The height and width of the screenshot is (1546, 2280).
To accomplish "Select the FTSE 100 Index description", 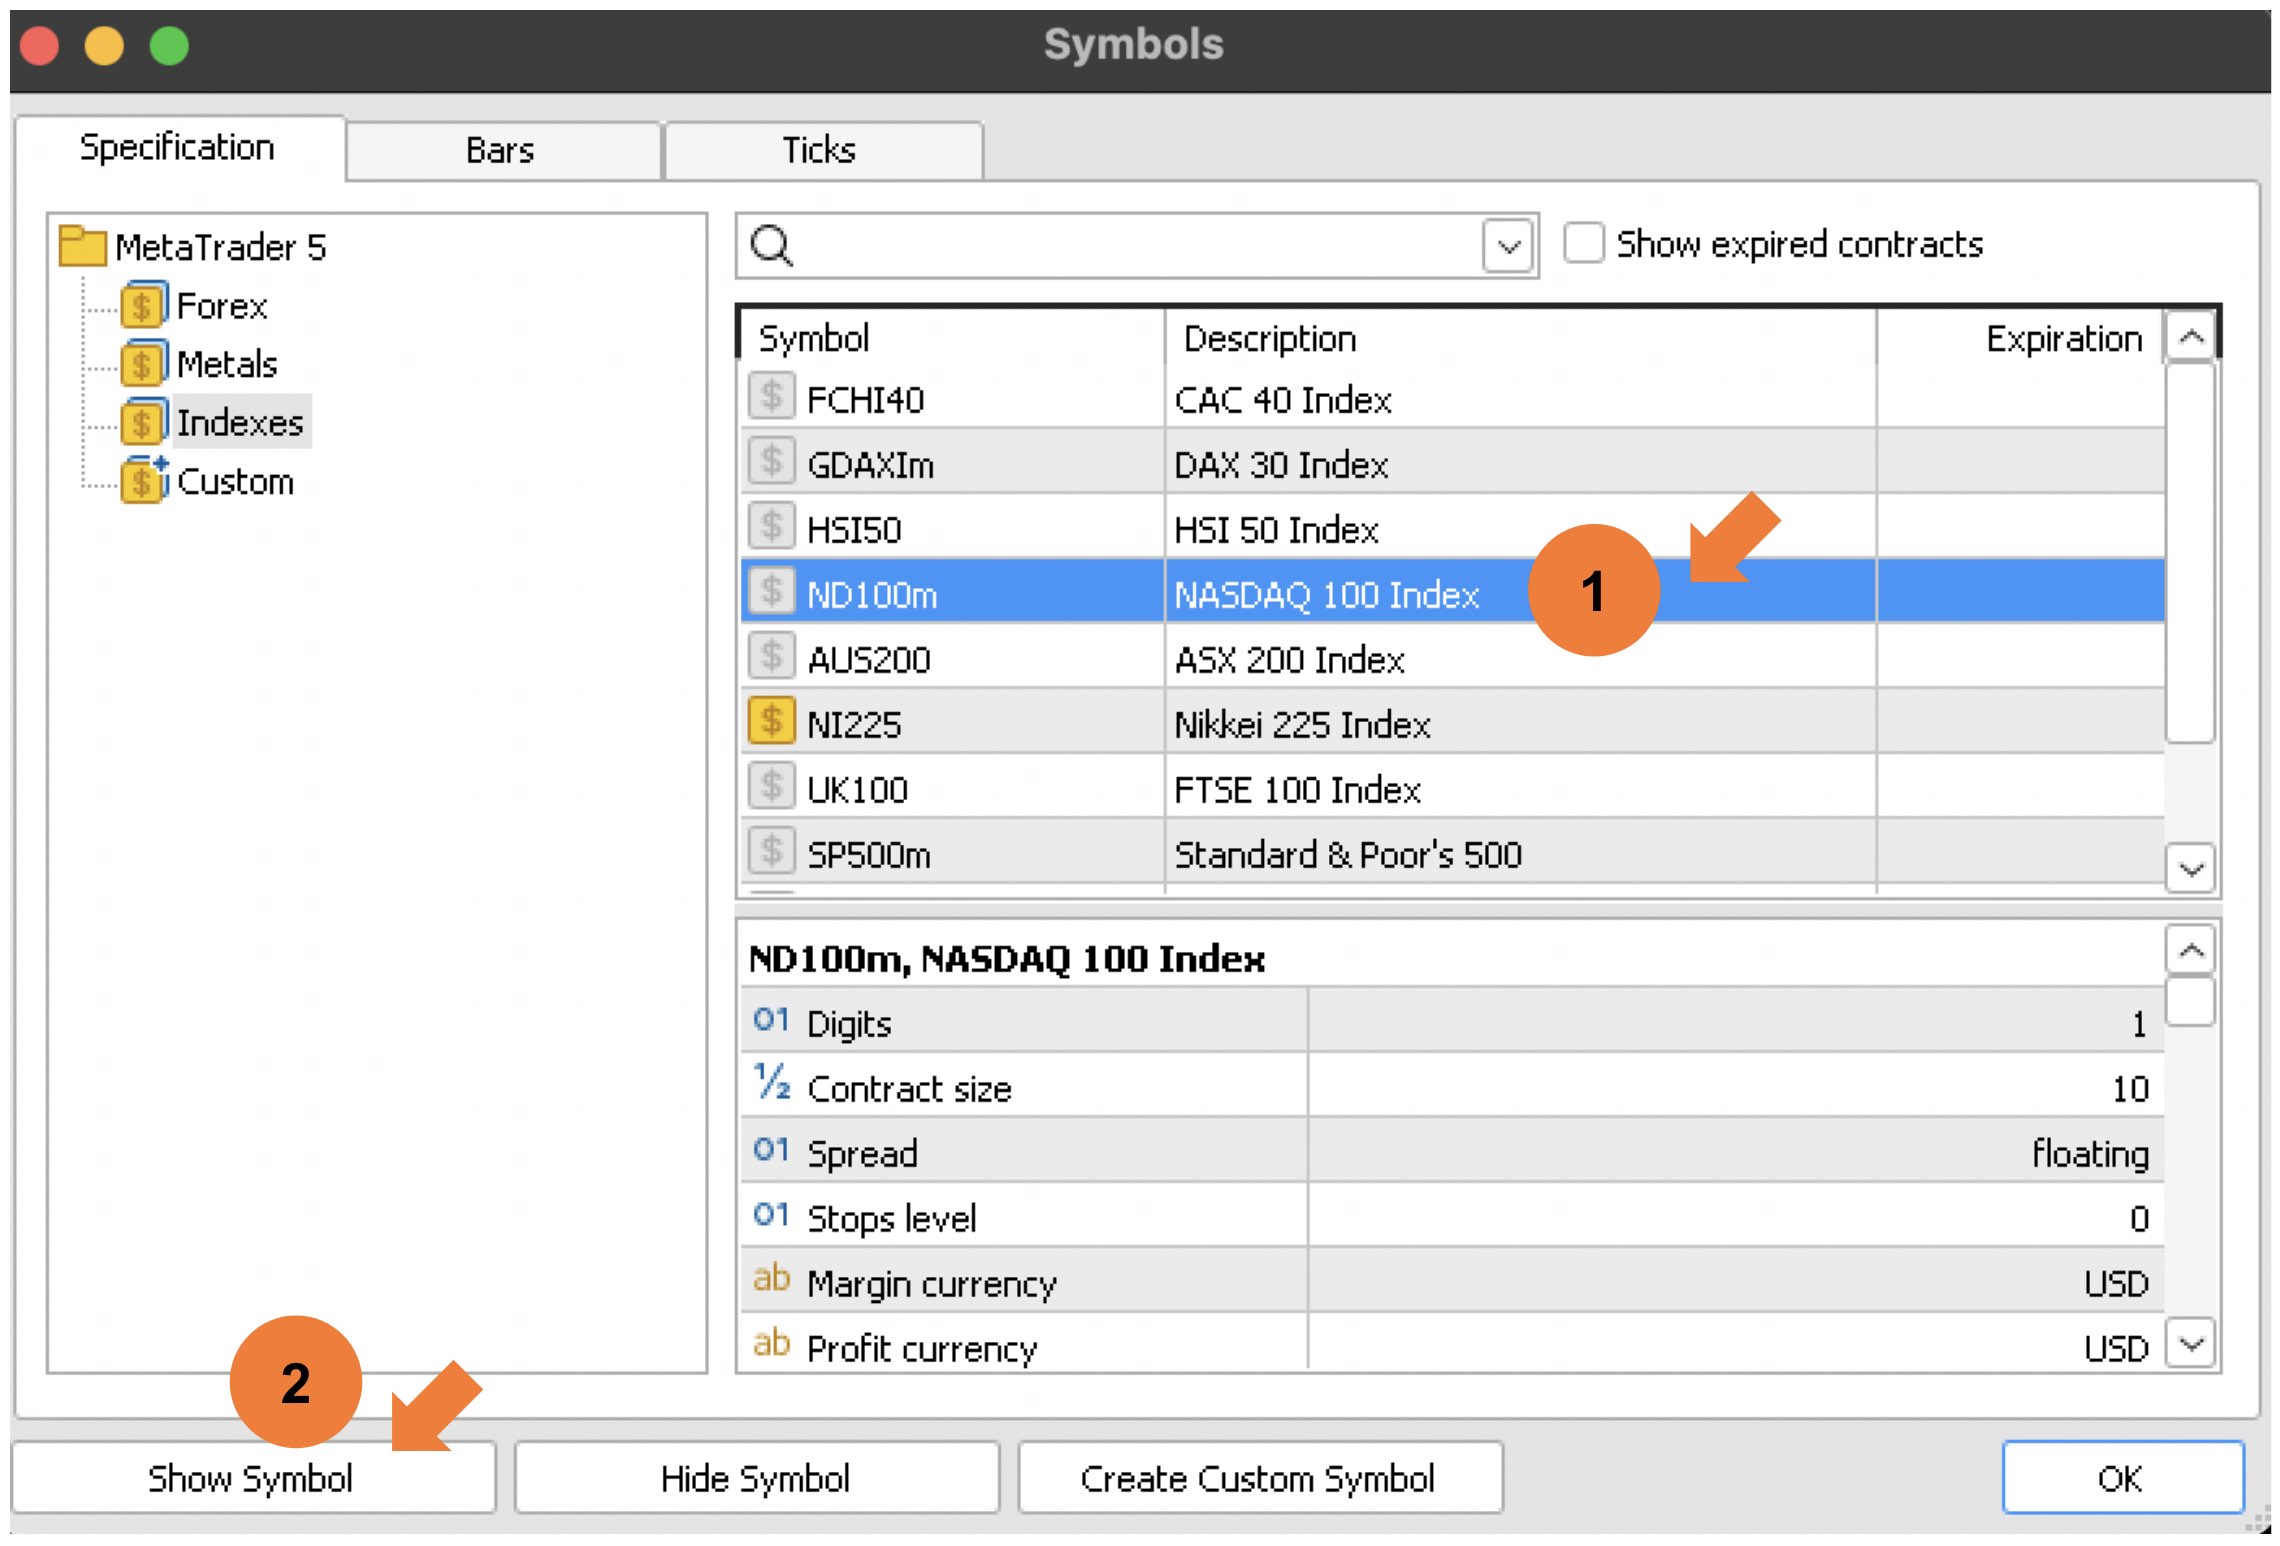I will coord(1297,790).
